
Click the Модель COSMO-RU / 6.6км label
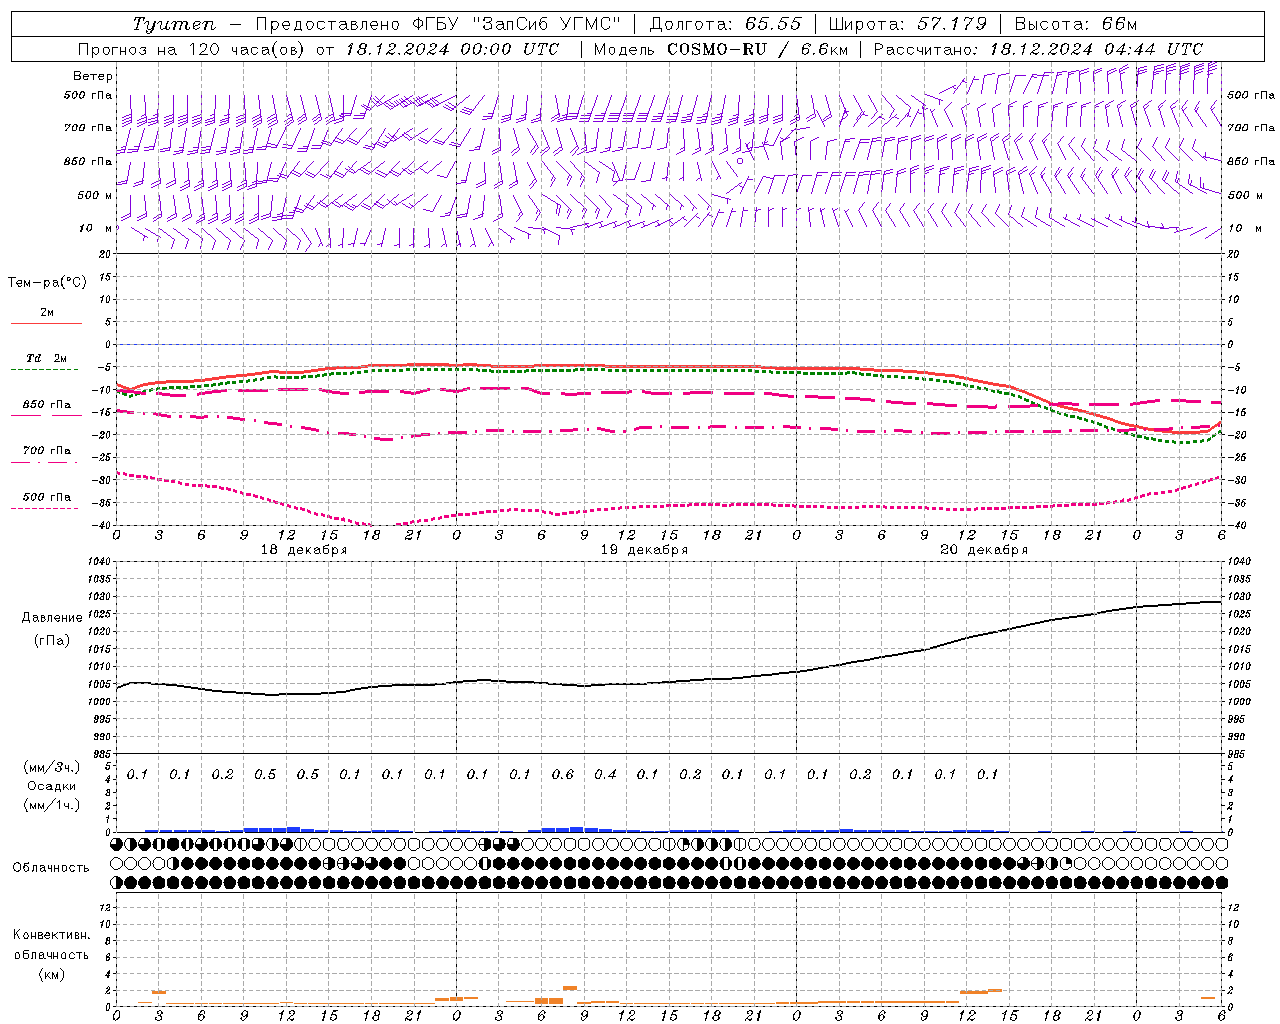720,49
